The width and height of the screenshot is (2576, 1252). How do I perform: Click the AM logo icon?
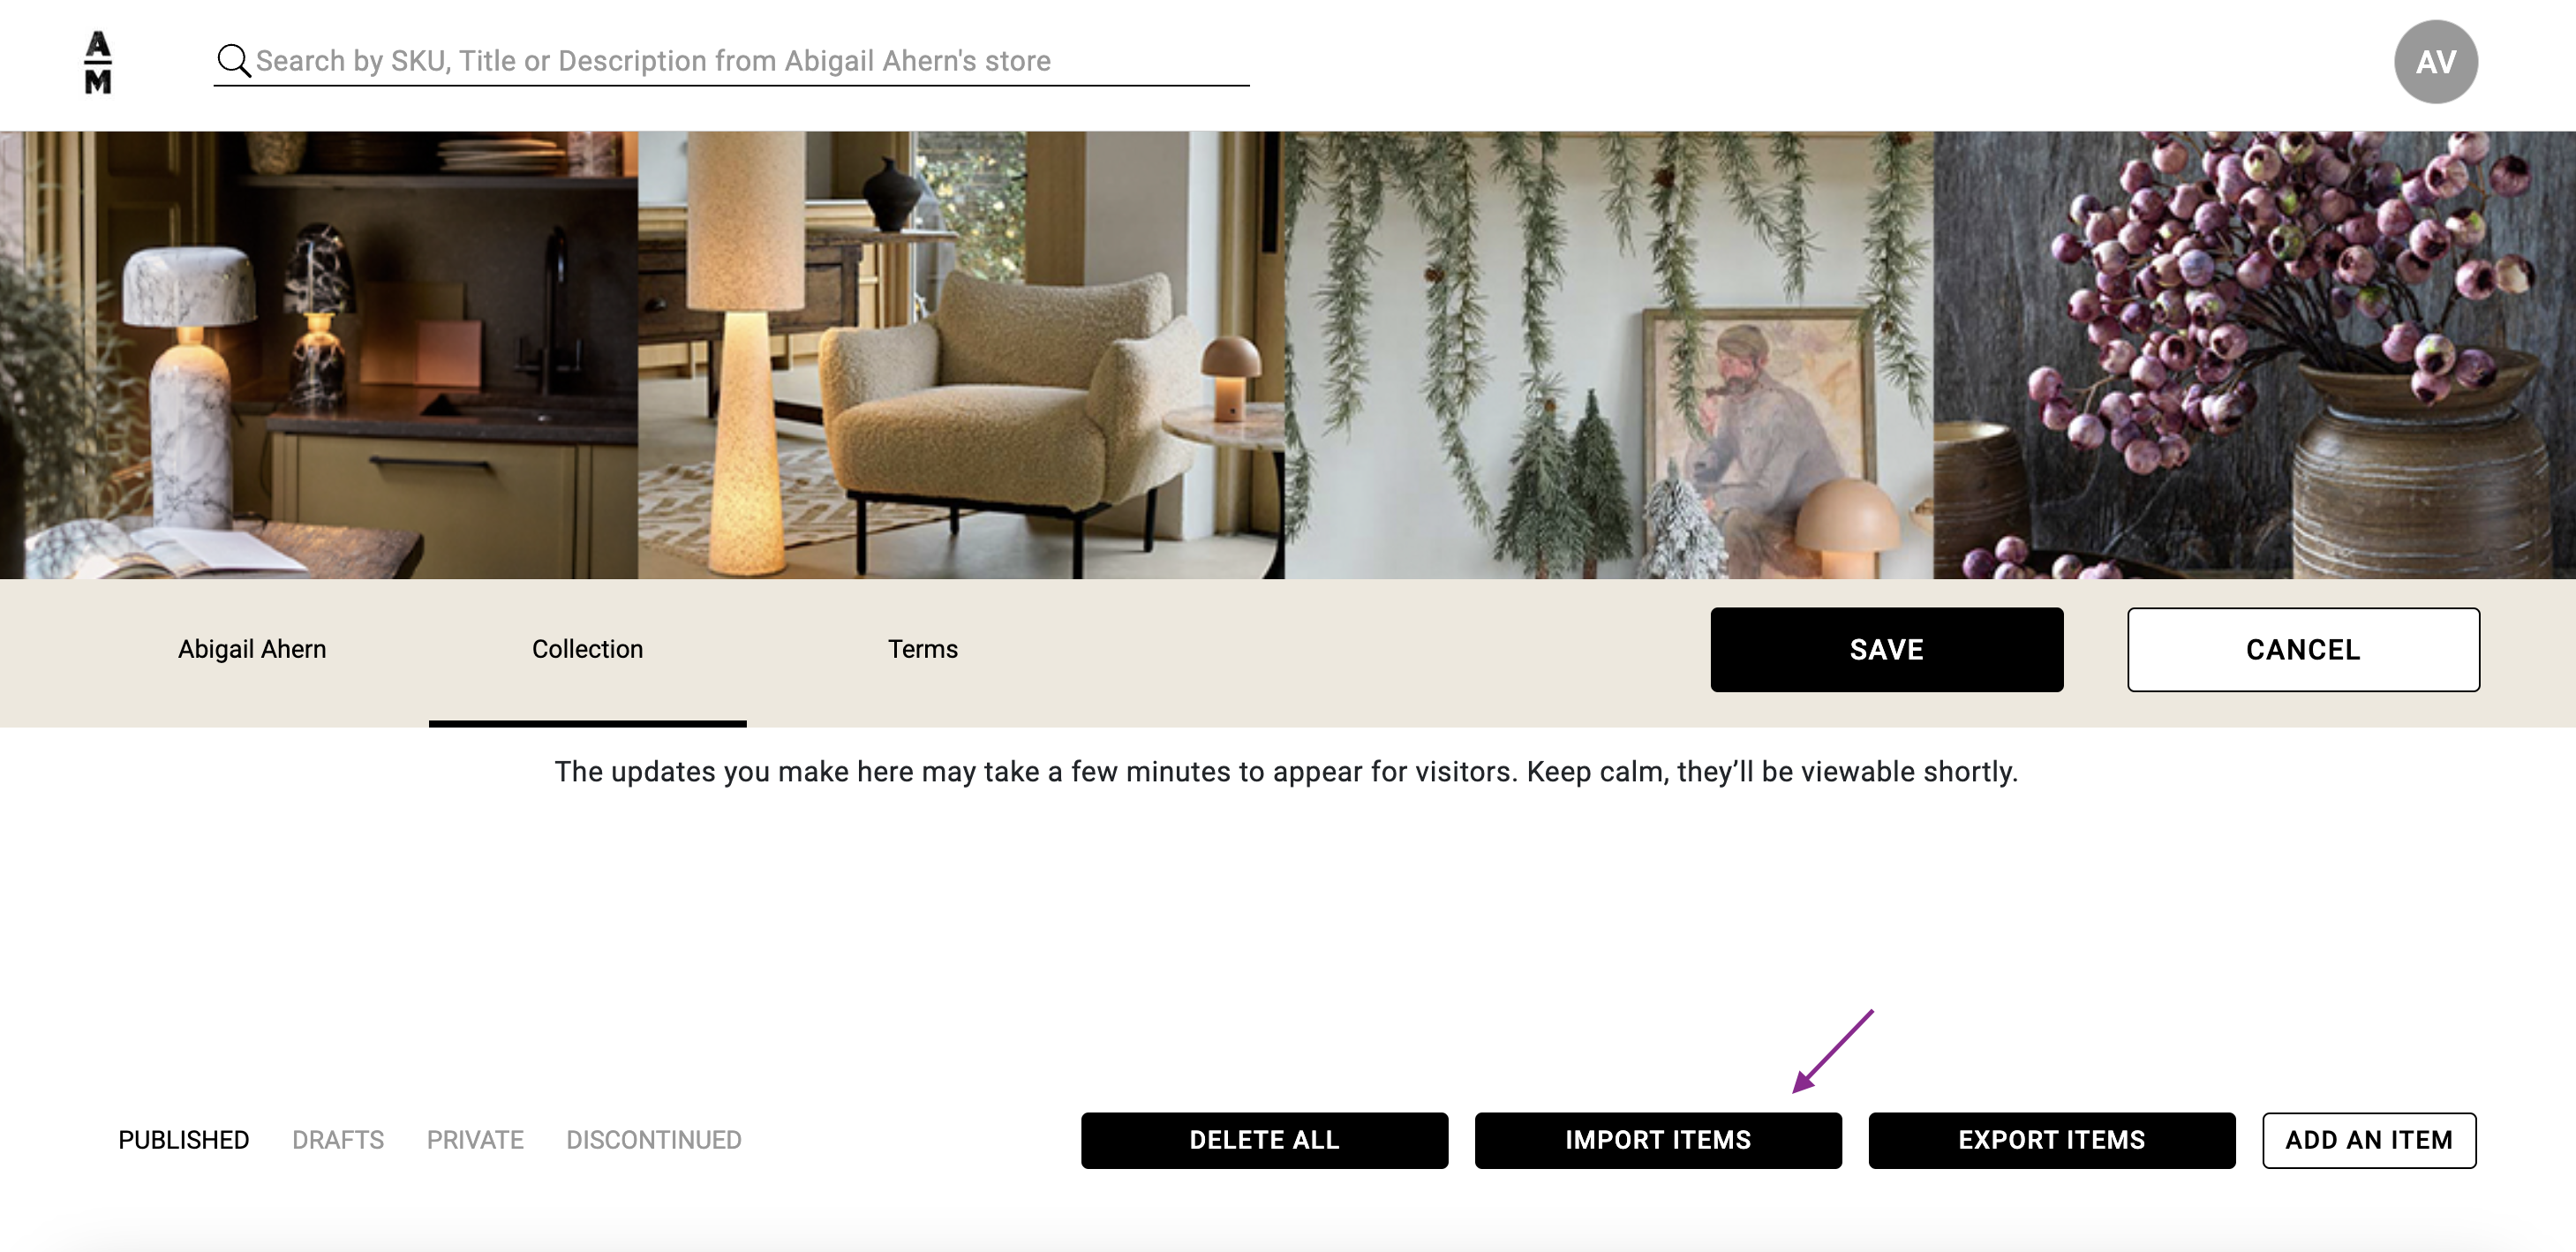pos(98,62)
